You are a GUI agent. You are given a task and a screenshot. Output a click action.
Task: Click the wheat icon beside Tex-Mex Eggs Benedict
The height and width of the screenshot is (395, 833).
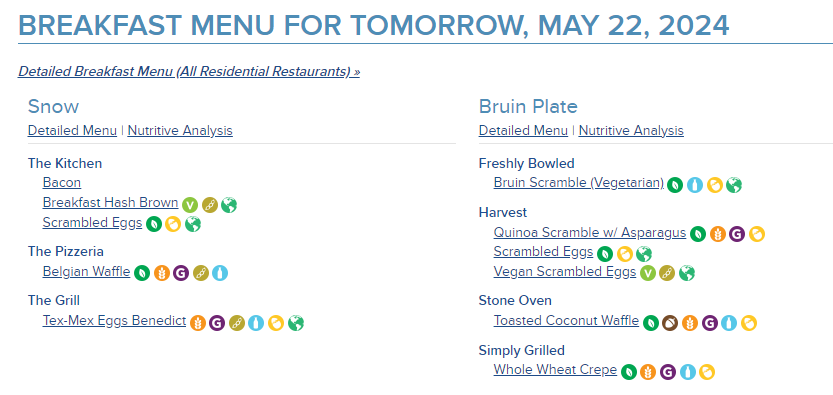(x=198, y=323)
